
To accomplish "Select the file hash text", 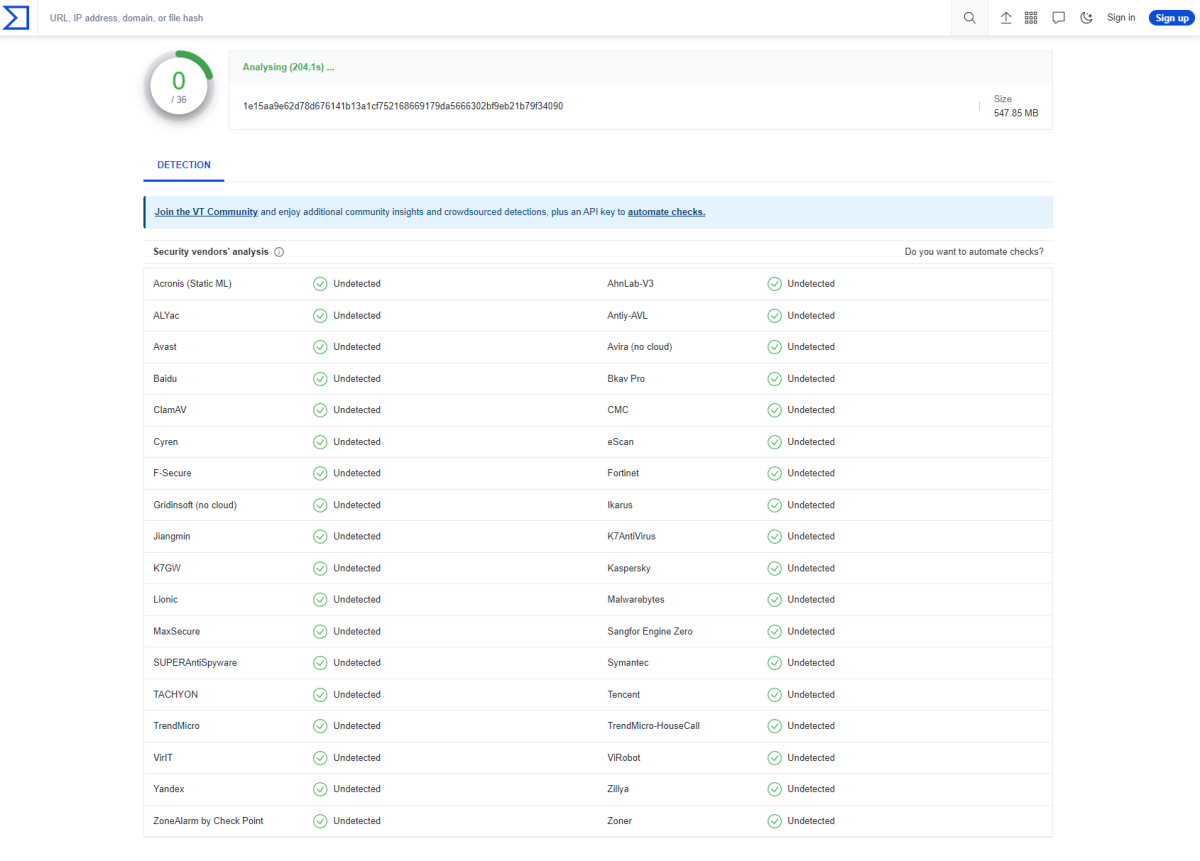I will coord(403,106).
